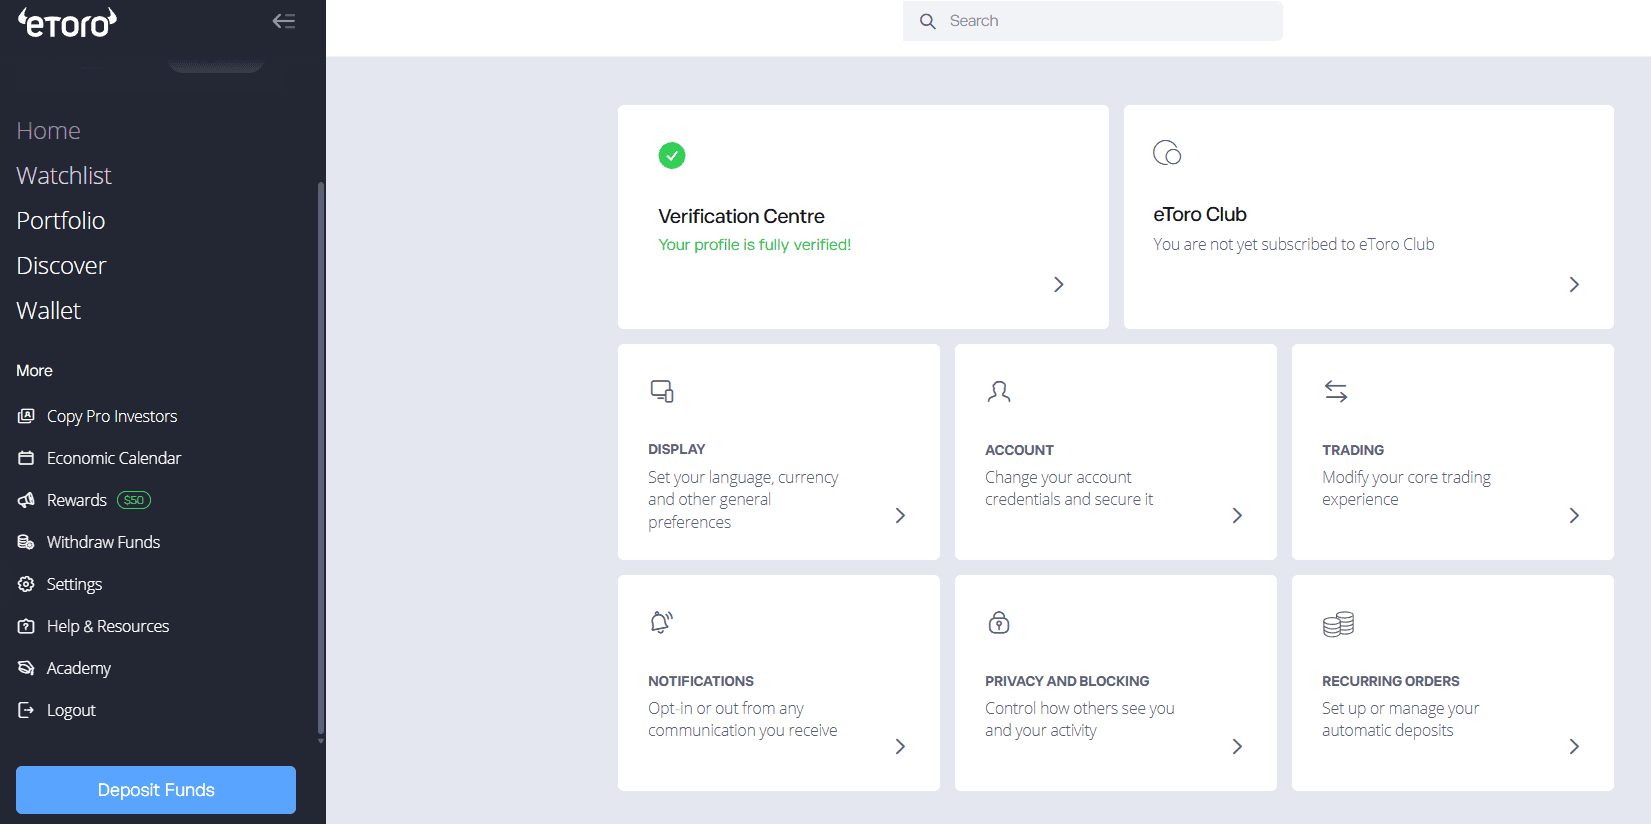The height and width of the screenshot is (824, 1651).
Task: Click the Display settings monitor icon
Action: pos(662,391)
